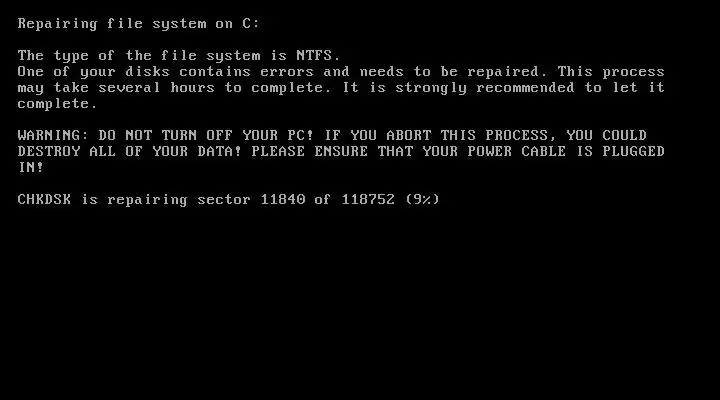
Task: Click the "IN!" word below DESTROY
Action: point(31,168)
